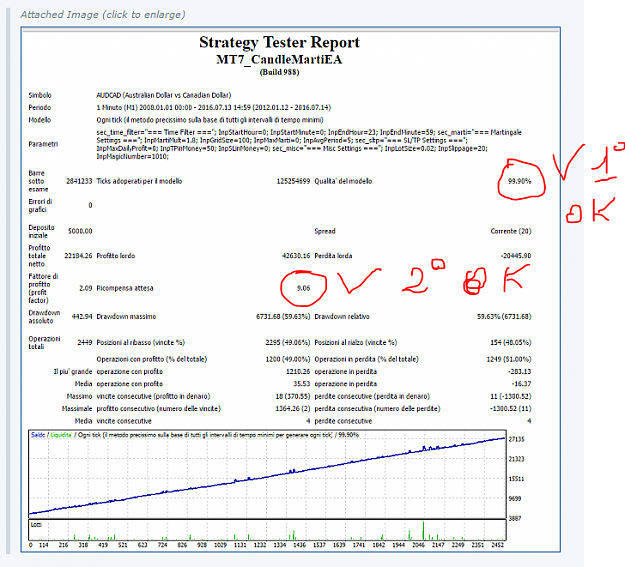The image size is (625, 567).
Task: Click 'Operazioni in perdita (% del totale)' label
Action: (366, 359)
